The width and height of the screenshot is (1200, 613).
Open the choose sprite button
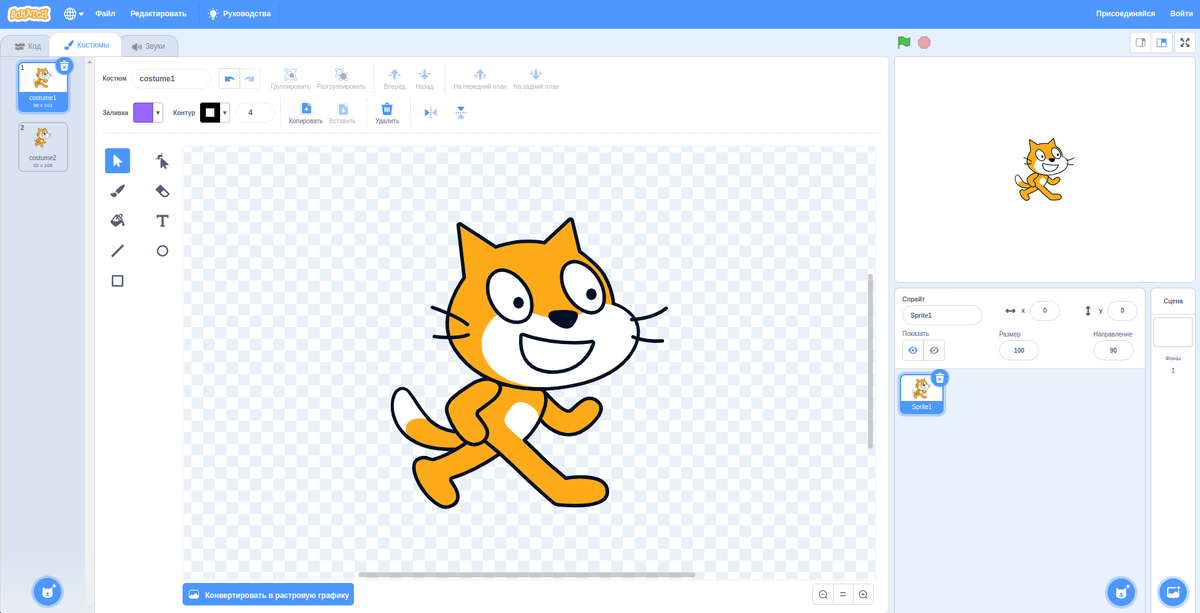click(x=1121, y=592)
